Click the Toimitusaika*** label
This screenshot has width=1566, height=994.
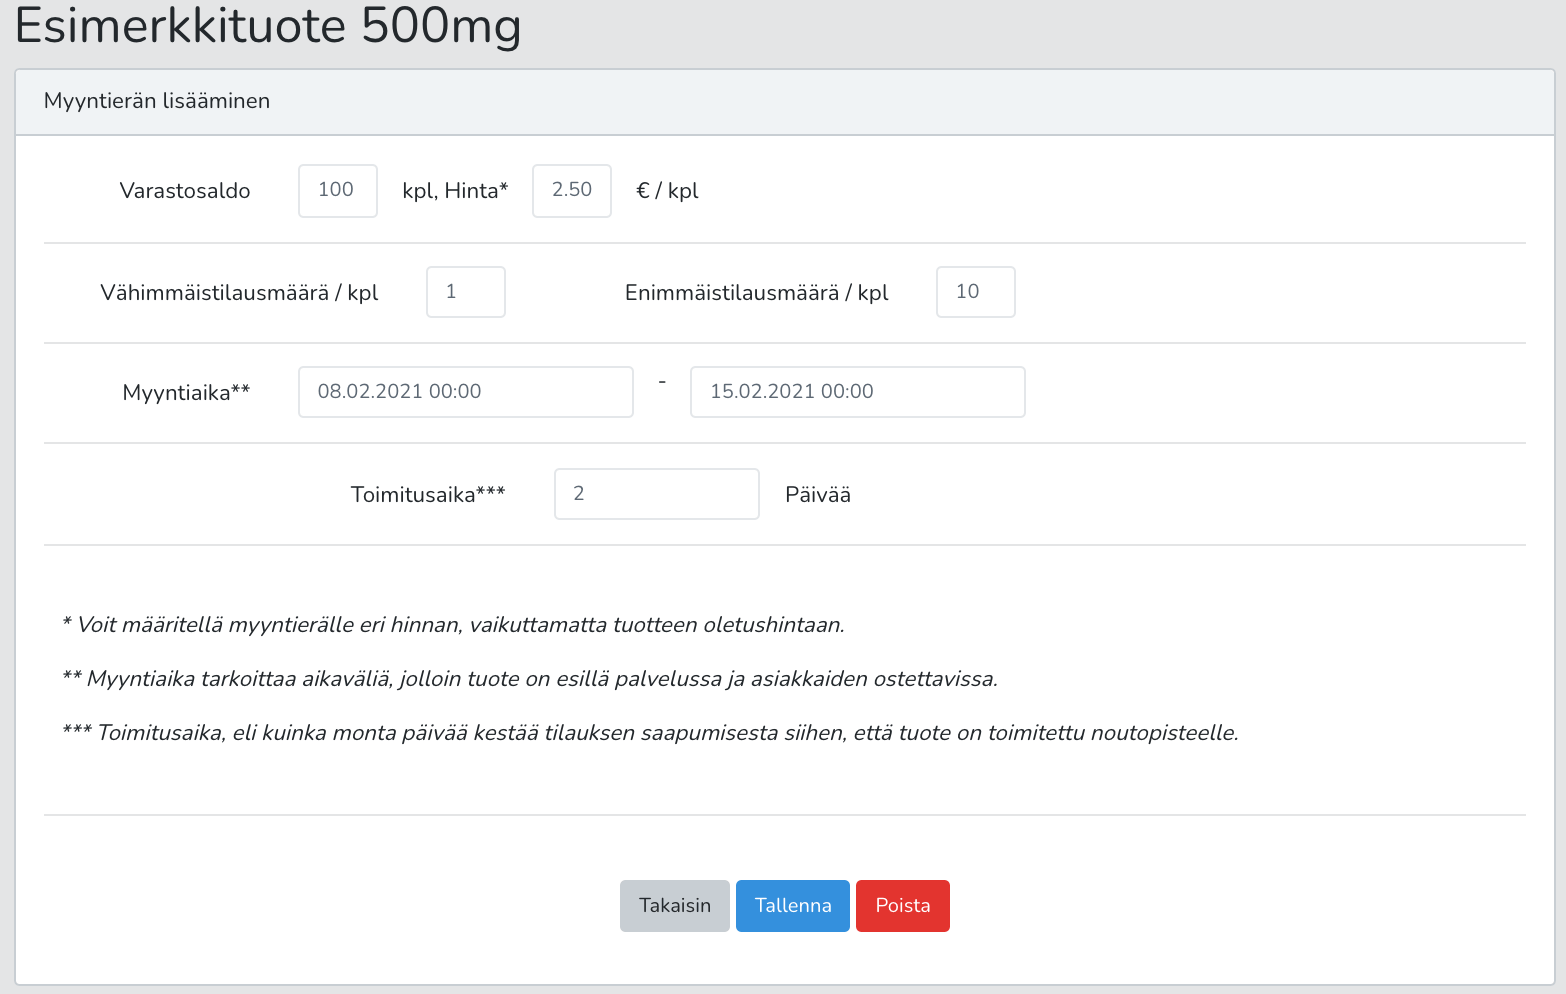click(x=428, y=495)
